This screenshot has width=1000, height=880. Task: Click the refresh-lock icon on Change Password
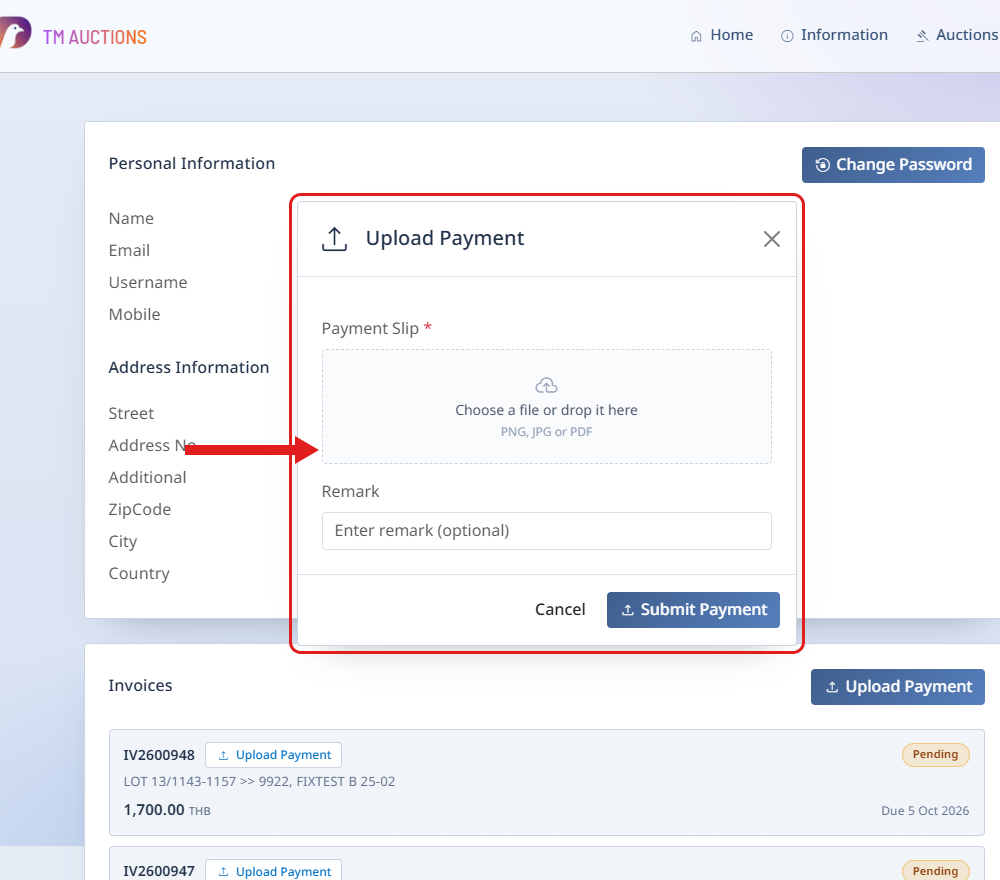pyautogui.click(x=823, y=165)
